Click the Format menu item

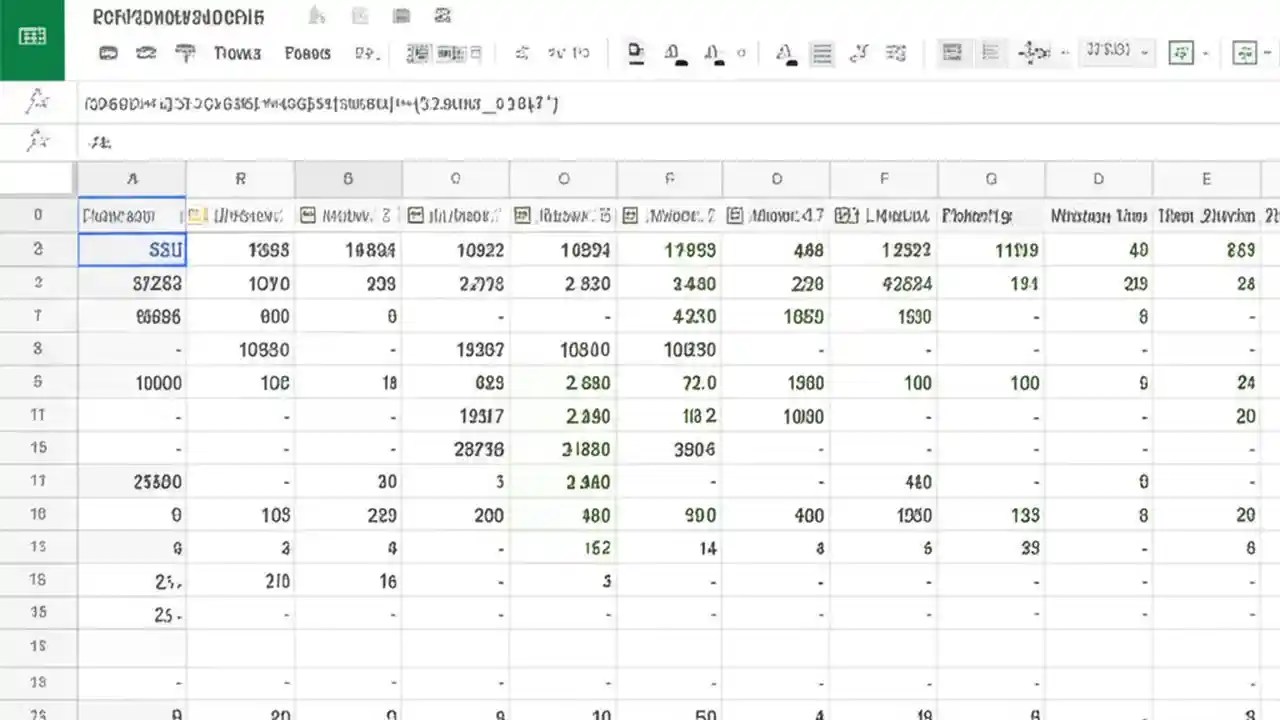tap(307, 53)
